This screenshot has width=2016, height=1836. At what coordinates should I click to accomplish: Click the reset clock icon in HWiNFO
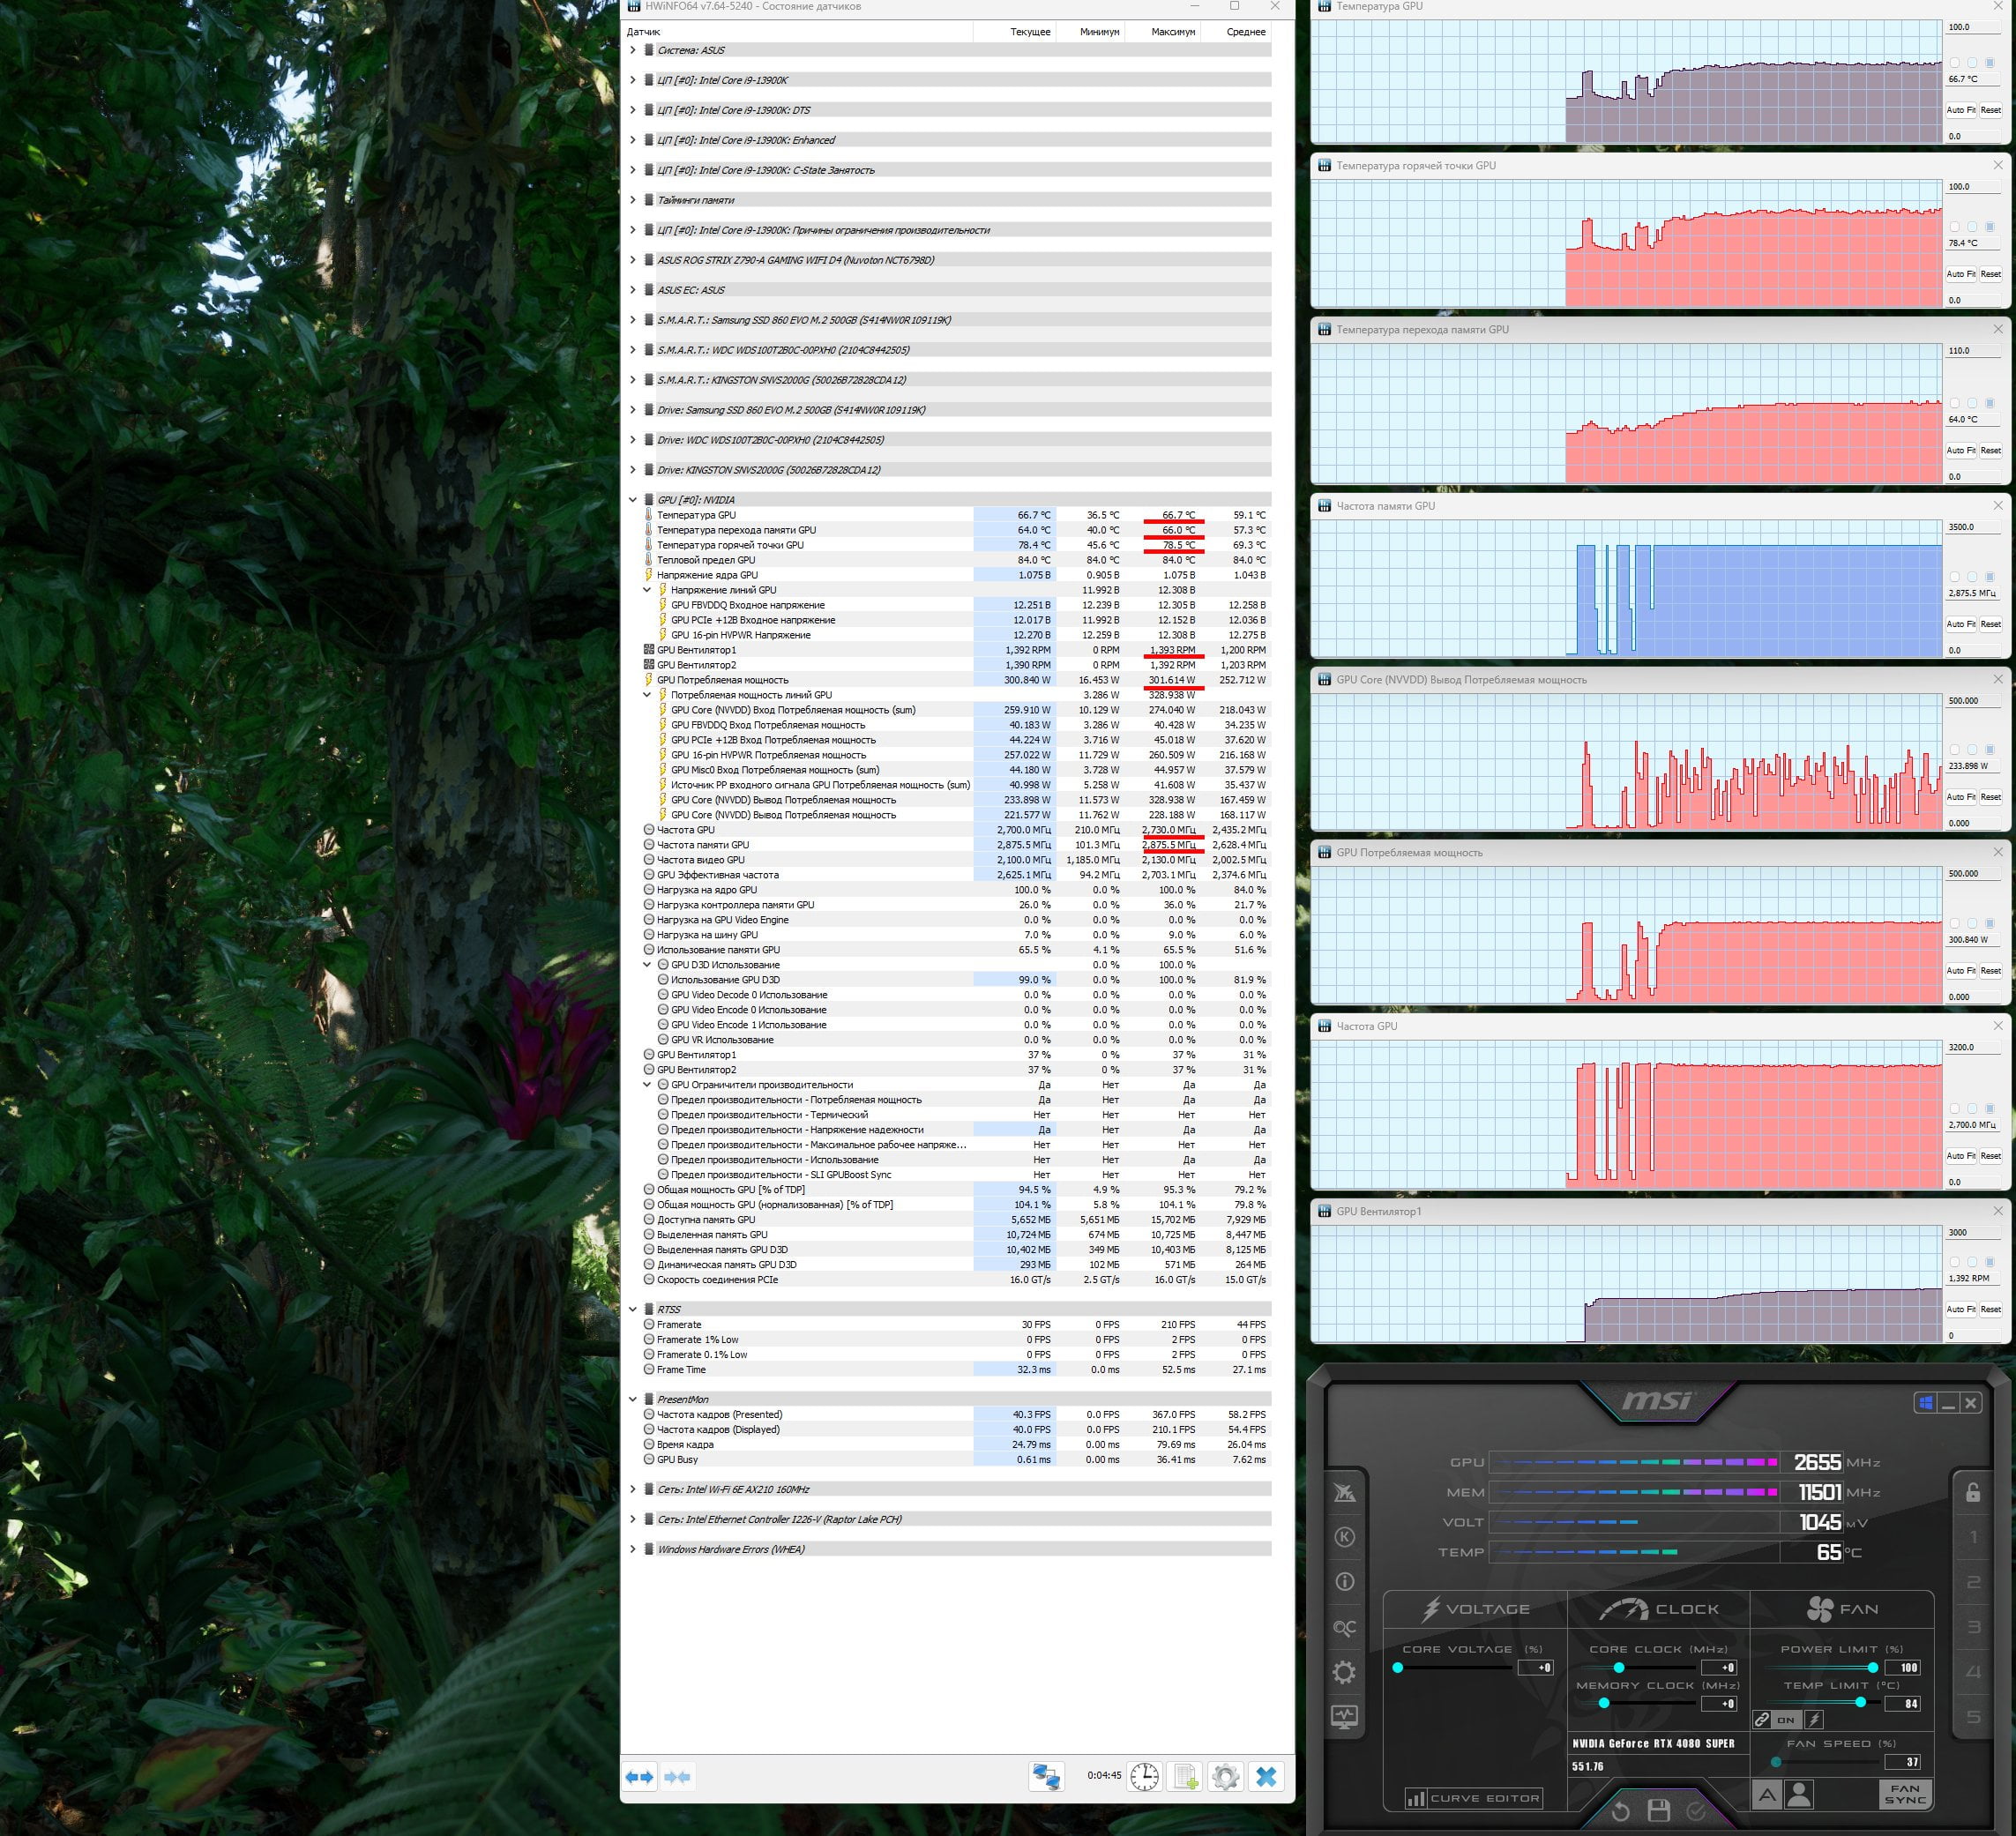1144,1777
